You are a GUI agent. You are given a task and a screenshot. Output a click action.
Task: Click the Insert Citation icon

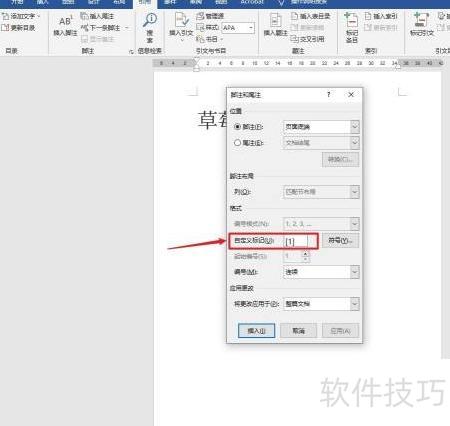coord(182,20)
